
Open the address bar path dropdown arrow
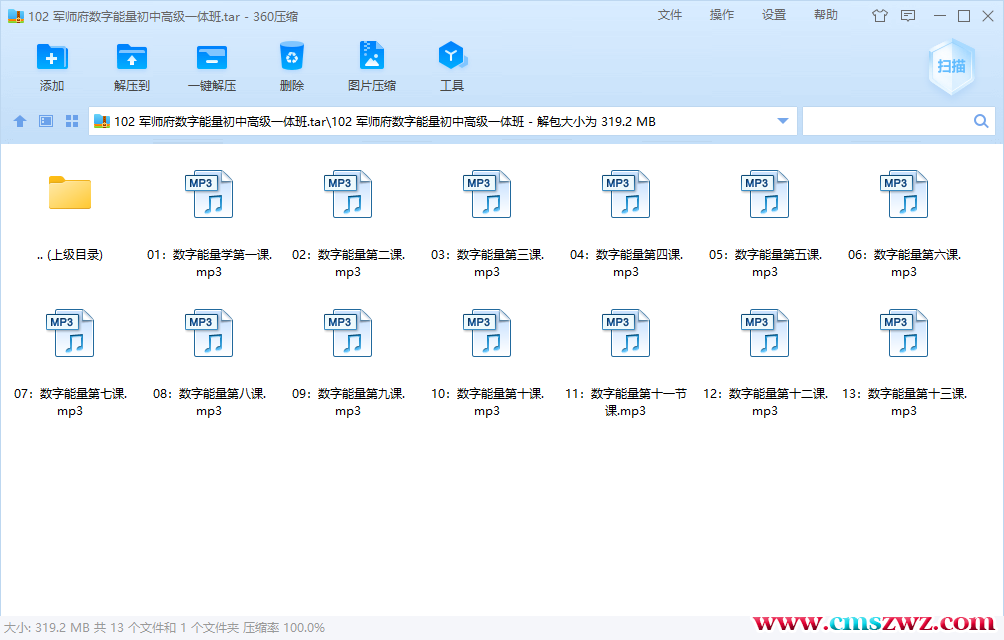tap(783, 120)
